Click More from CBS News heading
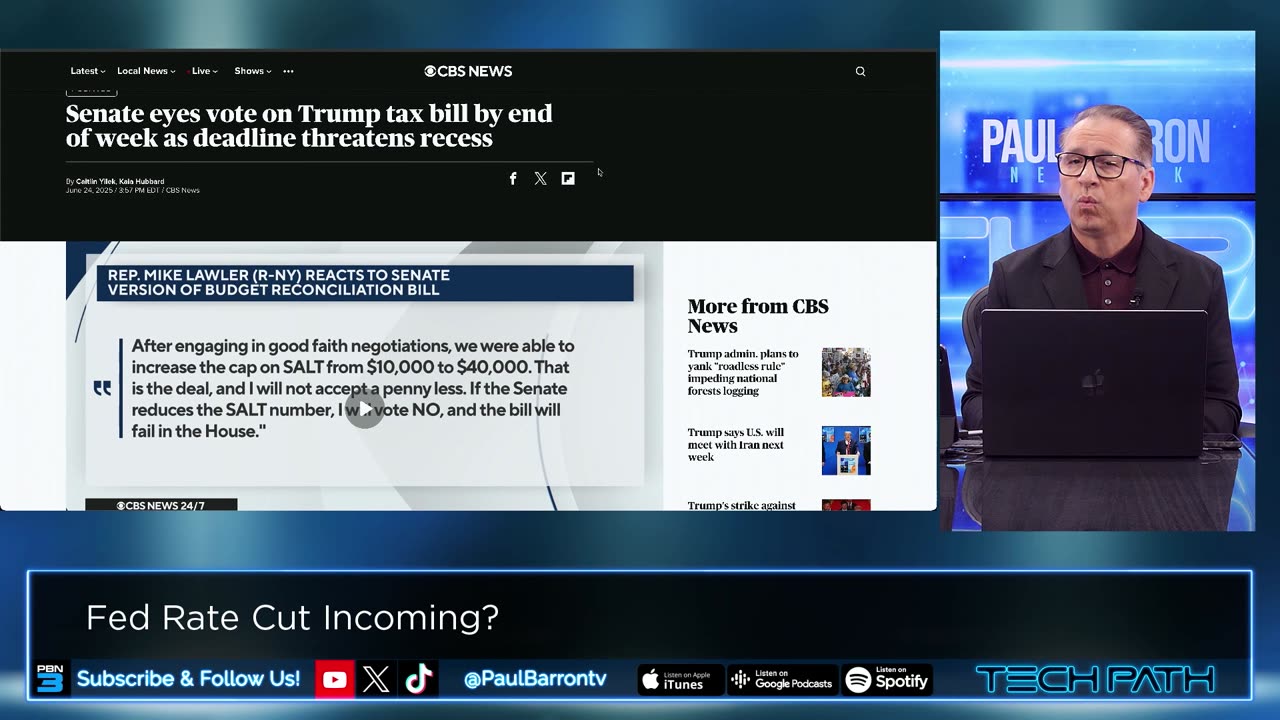 pyautogui.click(x=758, y=316)
